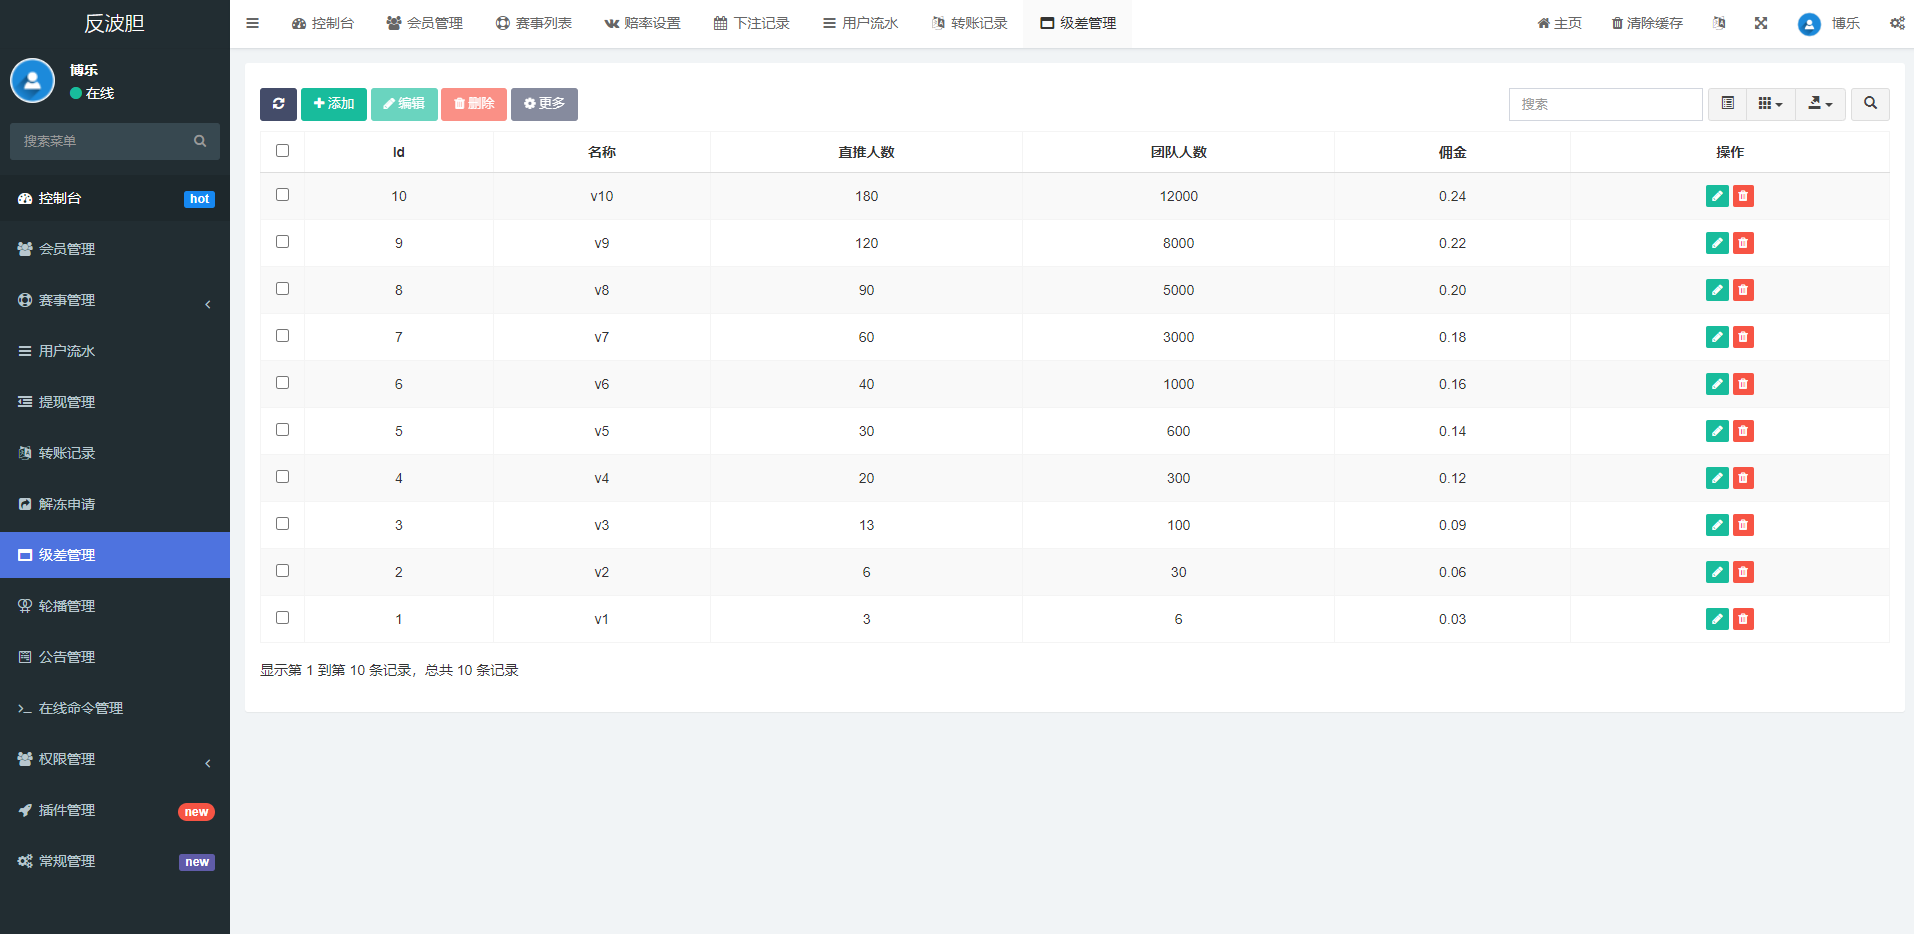Select the checkbox next to v8
The height and width of the screenshot is (934, 1914).
pos(283,288)
